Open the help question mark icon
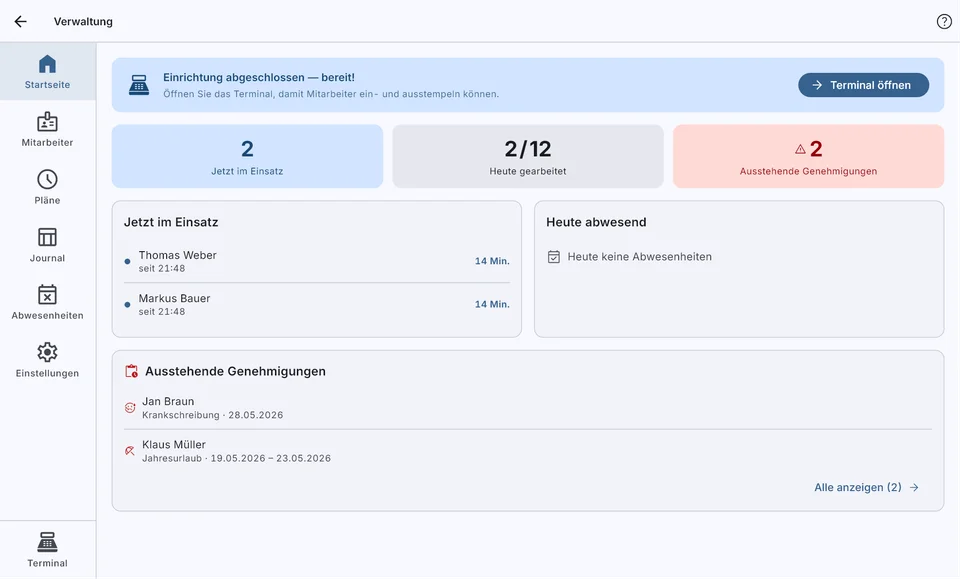The width and height of the screenshot is (960, 579). [x=944, y=21]
